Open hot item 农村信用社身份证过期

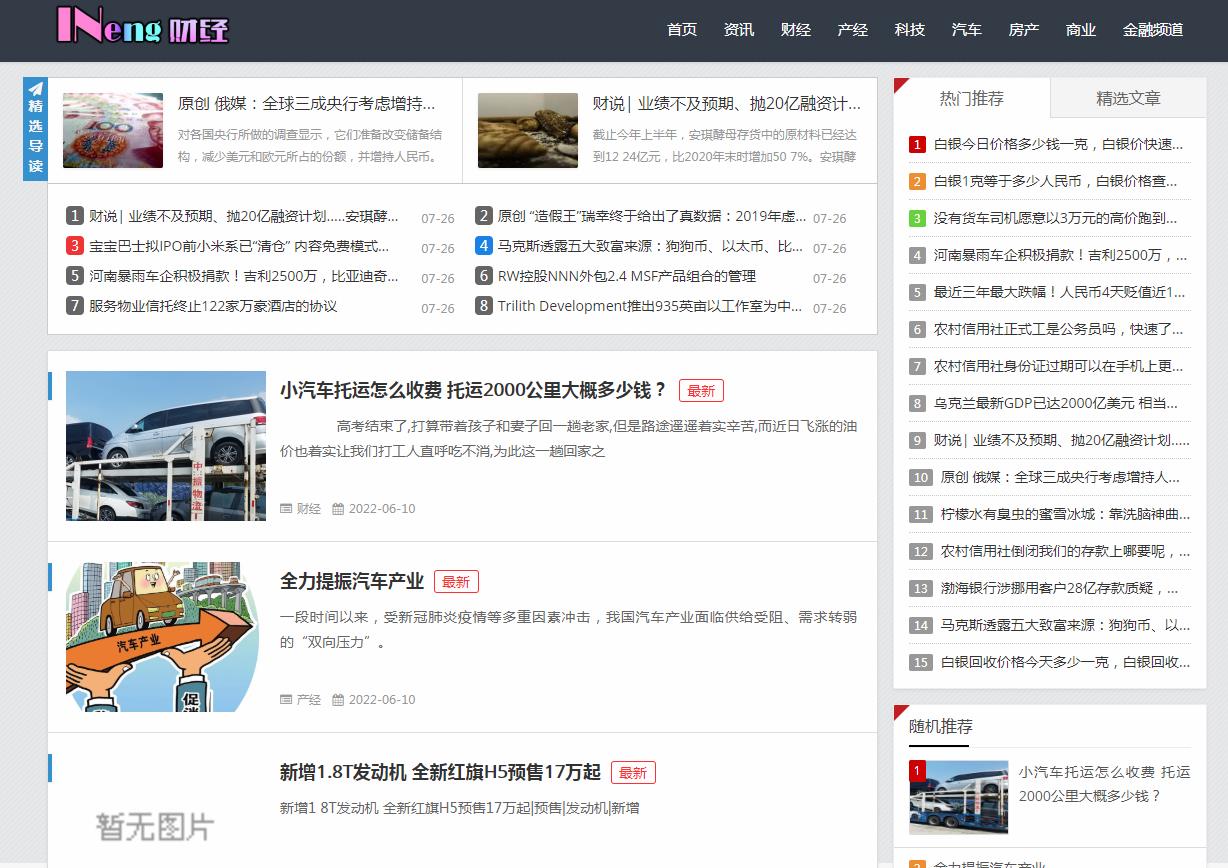click(x=1059, y=366)
